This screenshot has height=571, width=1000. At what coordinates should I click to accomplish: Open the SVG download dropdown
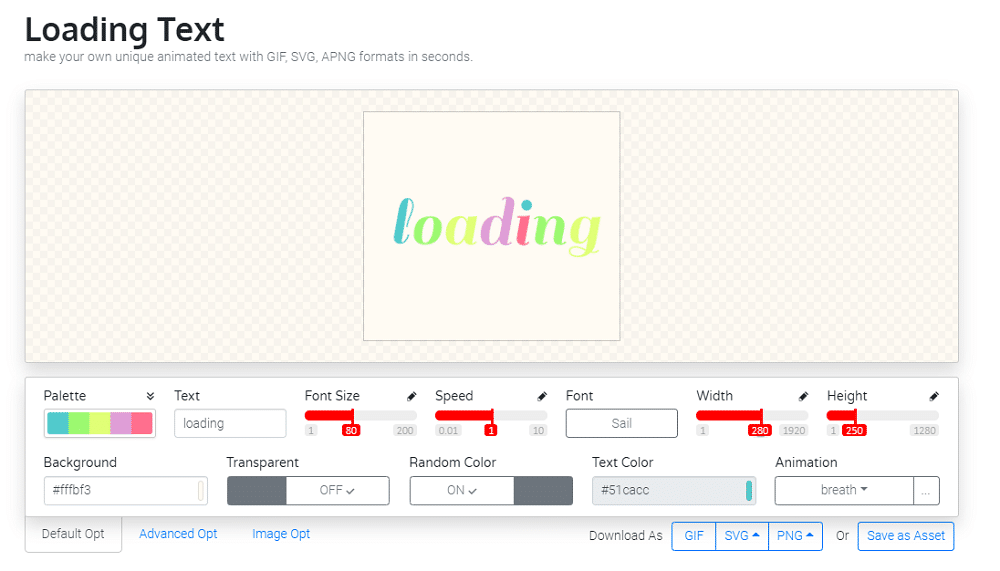pyautogui.click(x=742, y=536)
